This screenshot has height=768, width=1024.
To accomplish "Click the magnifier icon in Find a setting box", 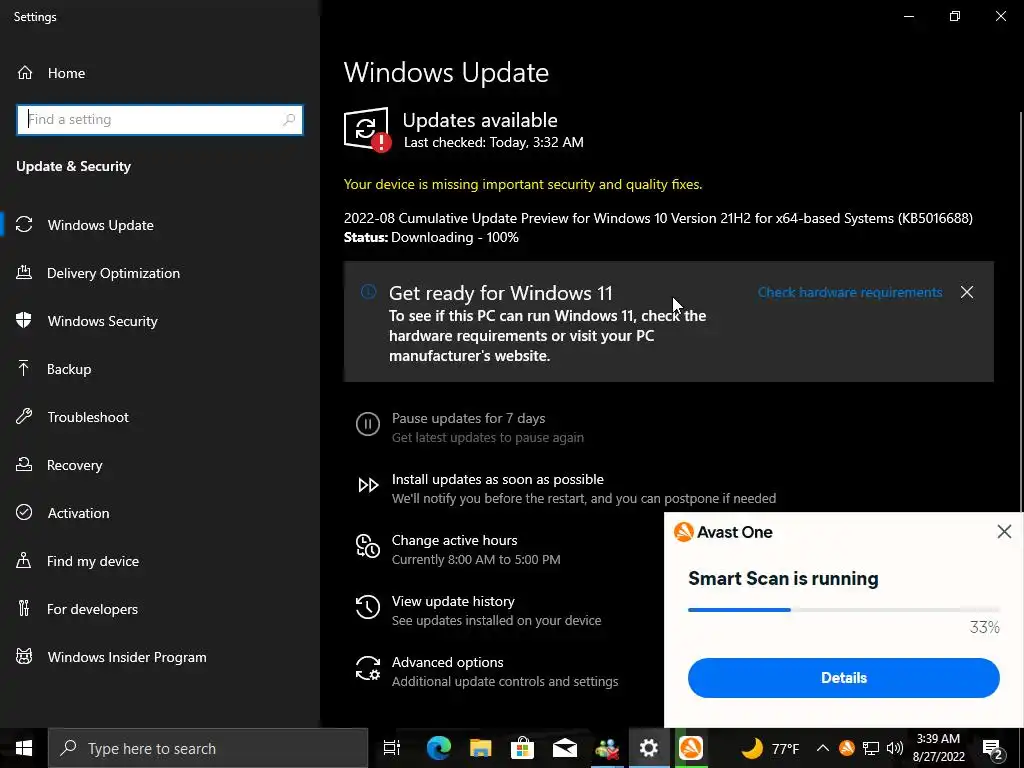I will pos(289,120).
